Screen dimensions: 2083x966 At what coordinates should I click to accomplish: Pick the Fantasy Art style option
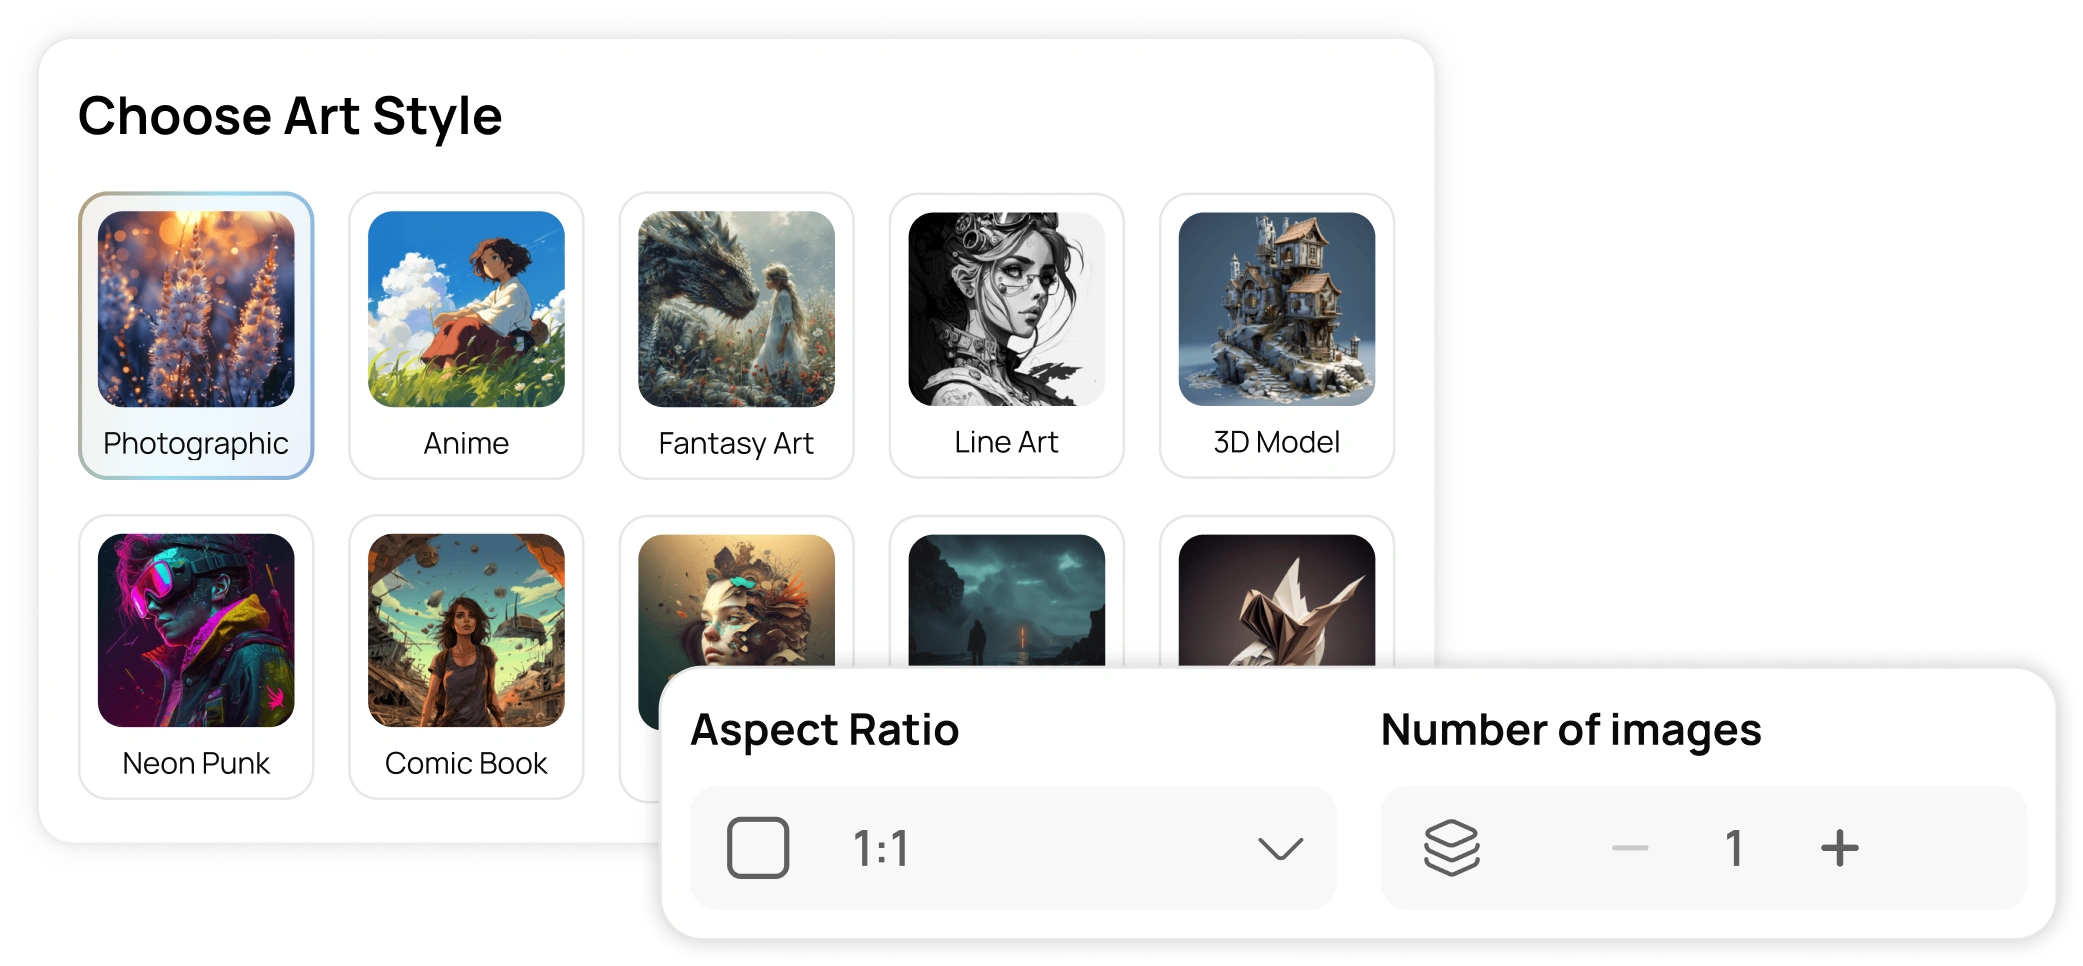click(736, 335)
